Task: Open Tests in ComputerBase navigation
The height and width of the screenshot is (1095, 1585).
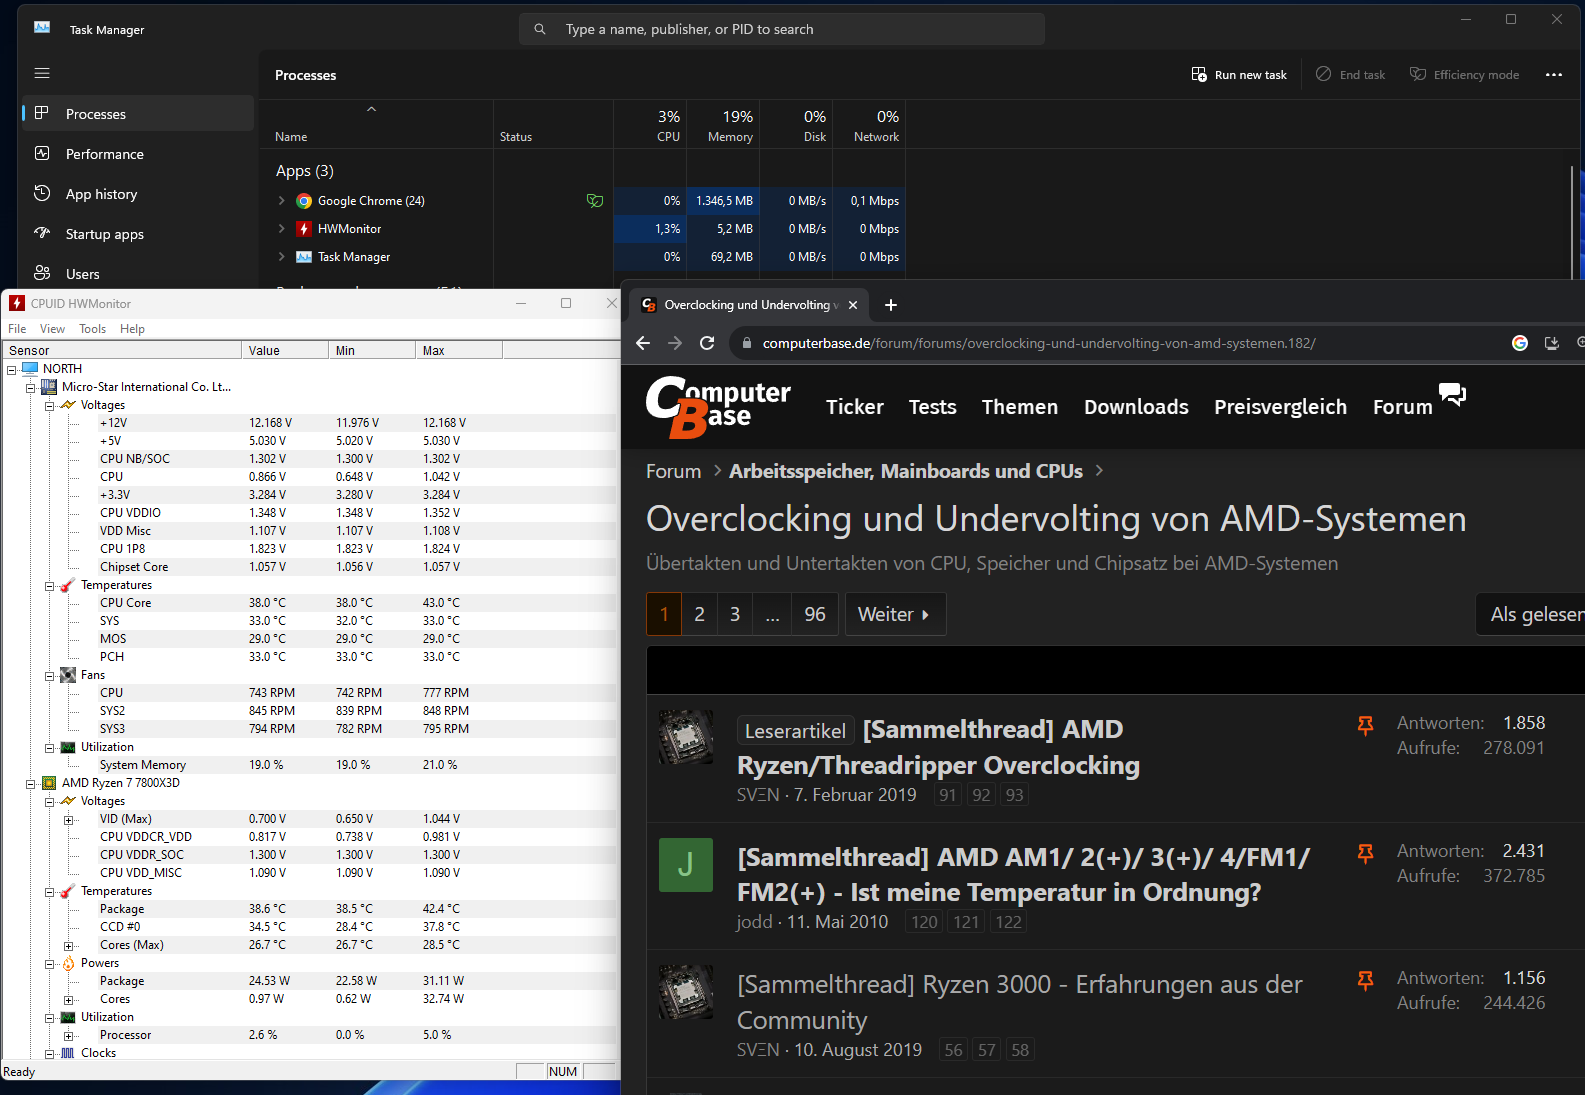Action: (933, 407)
